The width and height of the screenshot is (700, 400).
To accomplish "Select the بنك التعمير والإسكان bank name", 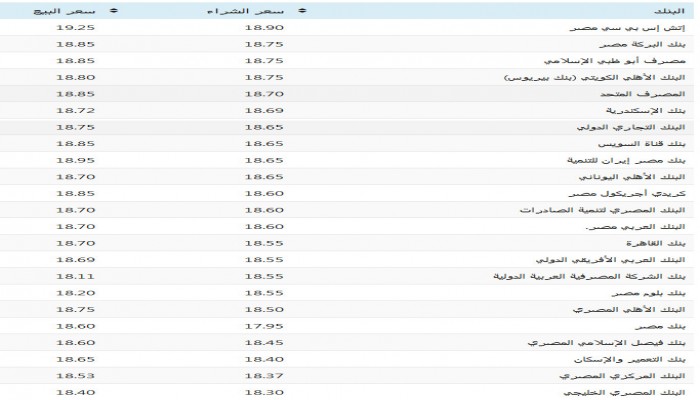I will tap(629, 359).
